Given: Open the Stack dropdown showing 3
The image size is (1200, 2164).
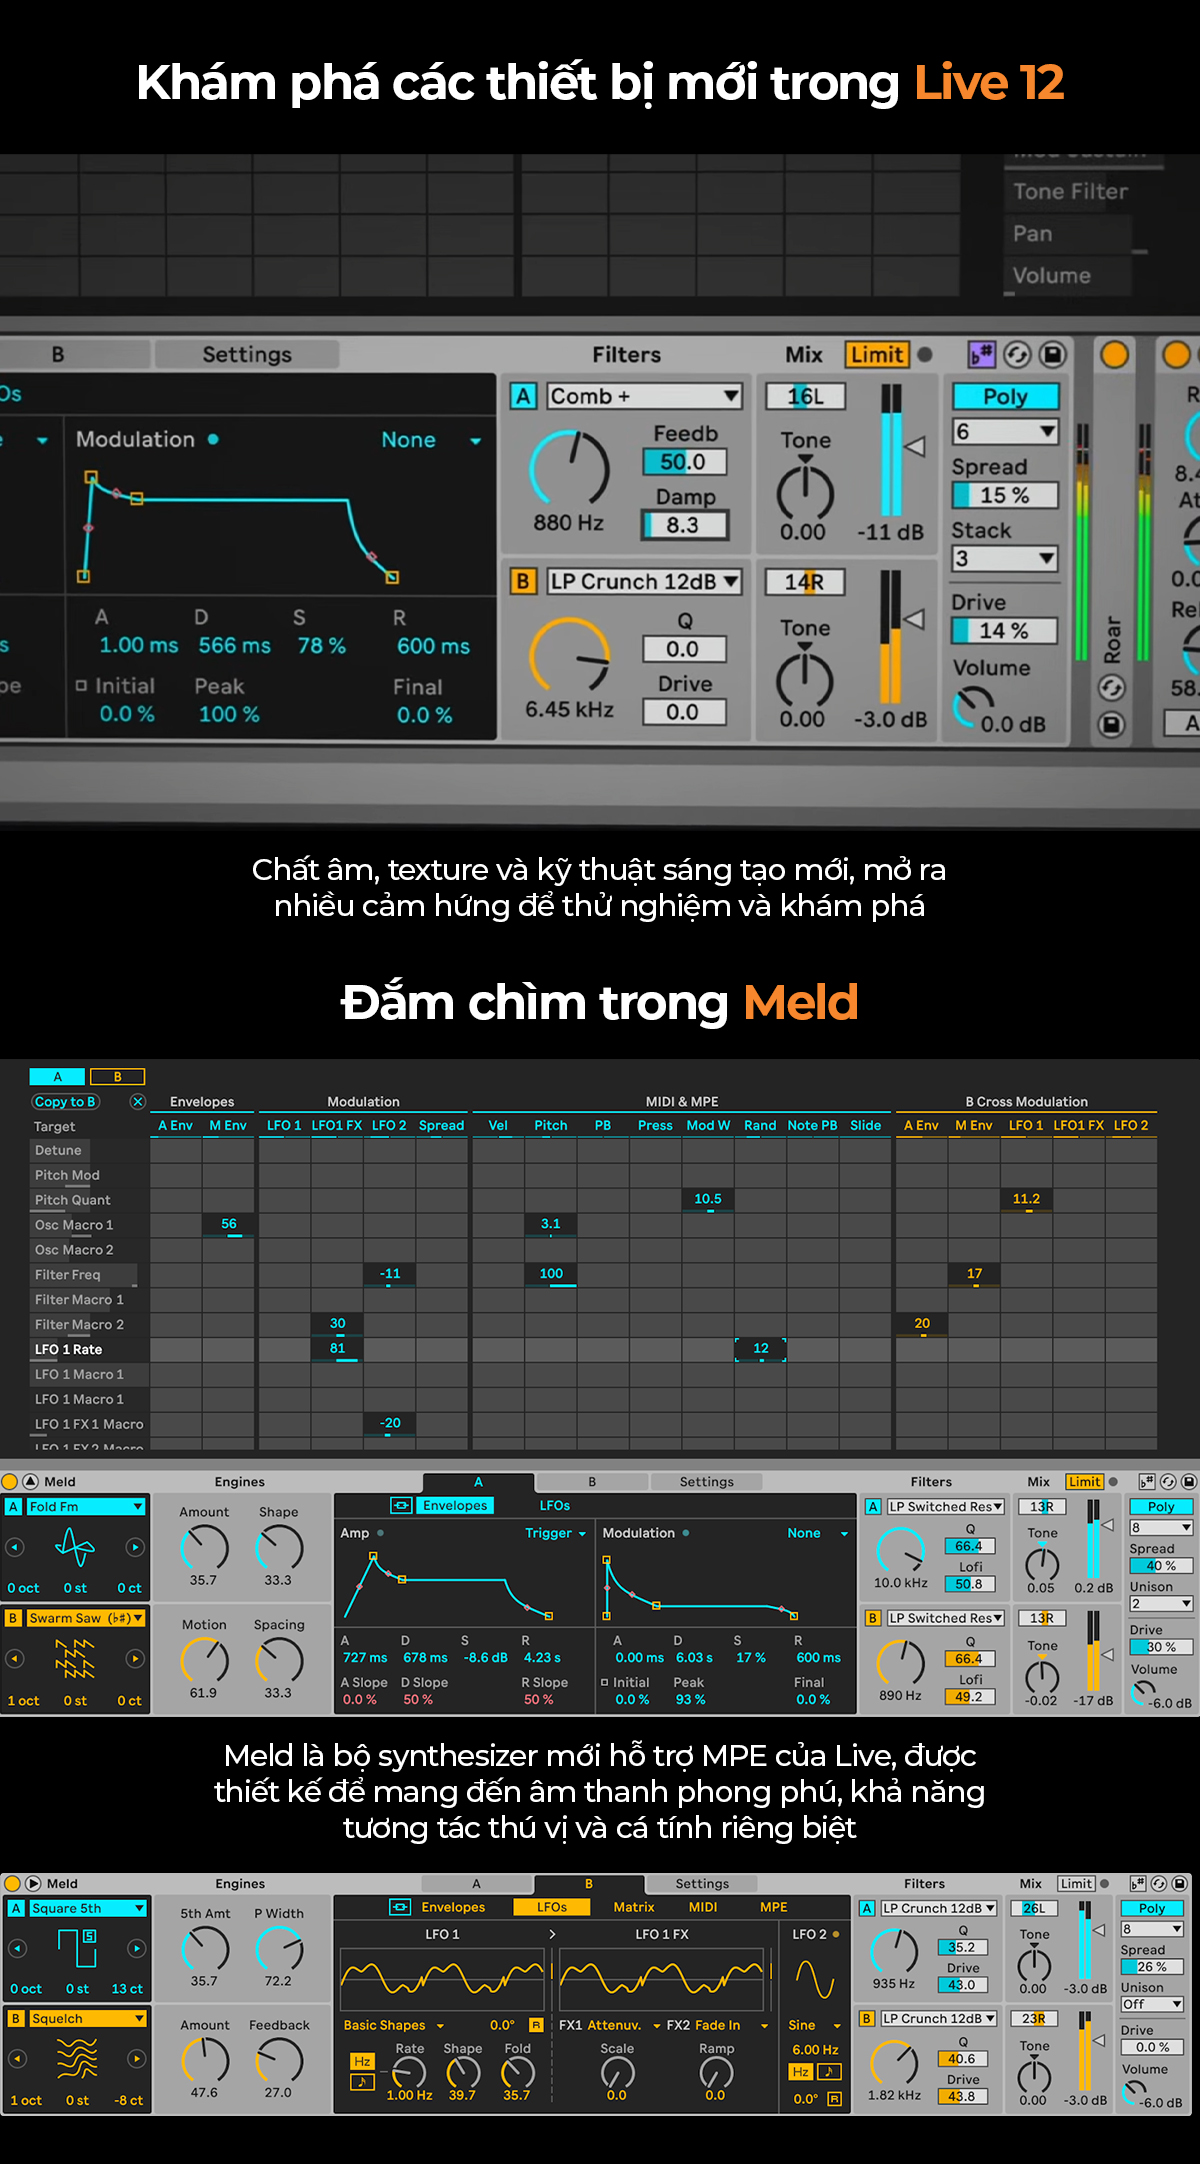Looking at the screenshot, I should pyautogui.click(x=1005, y=558).
